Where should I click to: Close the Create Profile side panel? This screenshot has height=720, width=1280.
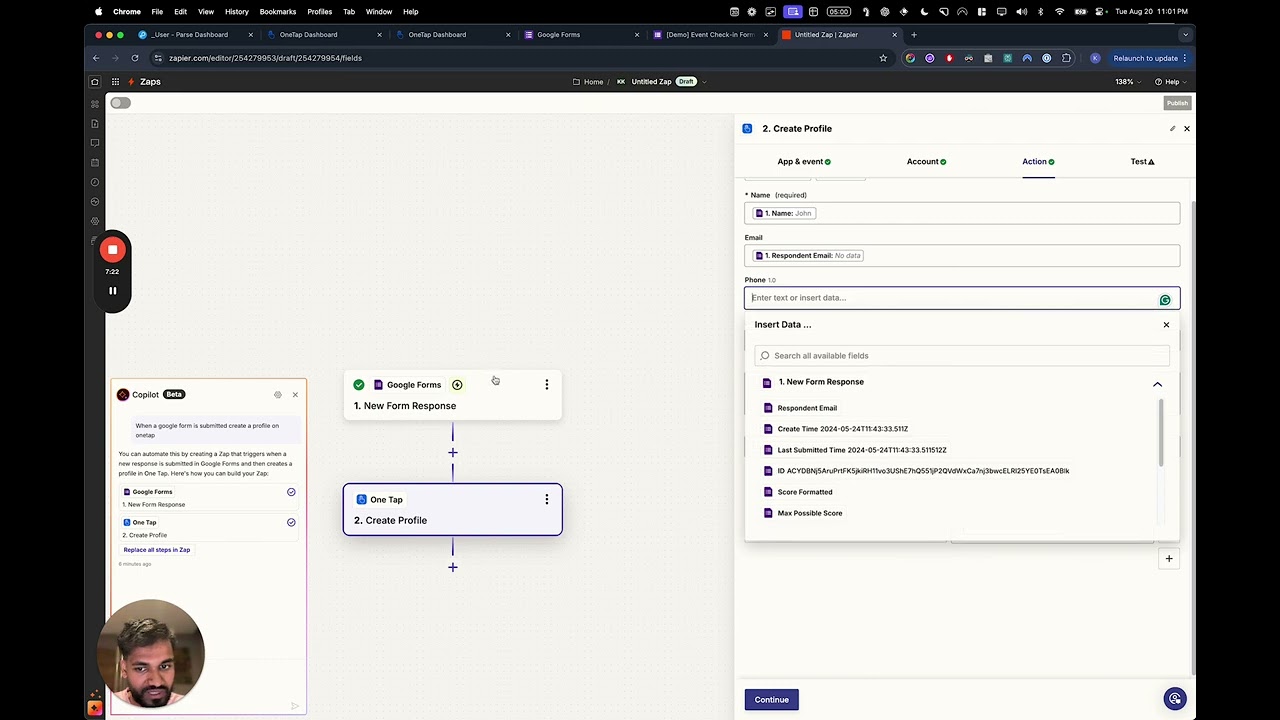tap(1187, 128)
